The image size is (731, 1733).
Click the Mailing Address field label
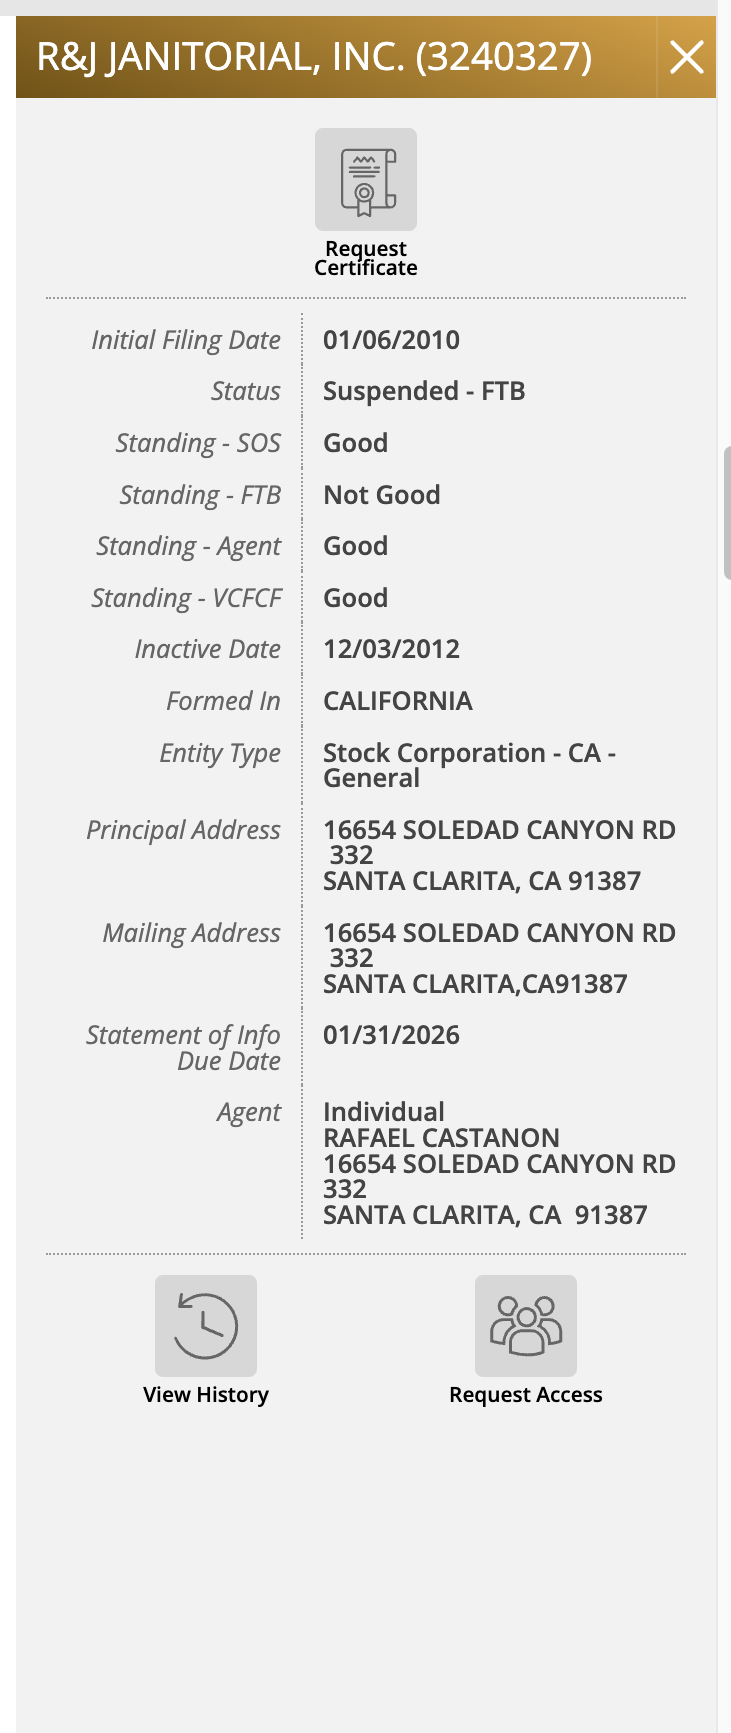tap(192, 933)
